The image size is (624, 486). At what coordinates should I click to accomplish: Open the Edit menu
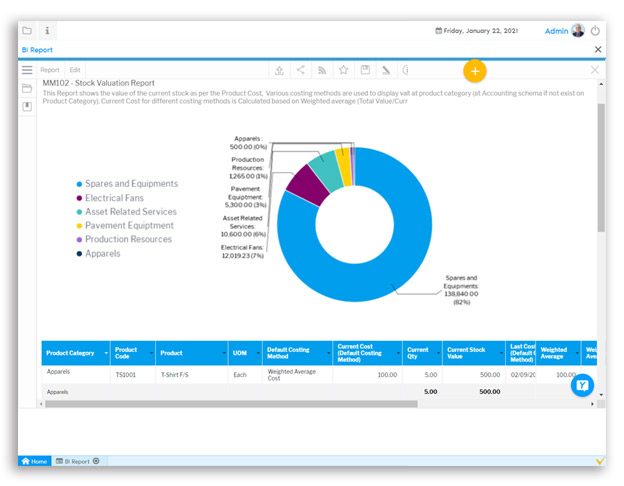click(75, 70)
